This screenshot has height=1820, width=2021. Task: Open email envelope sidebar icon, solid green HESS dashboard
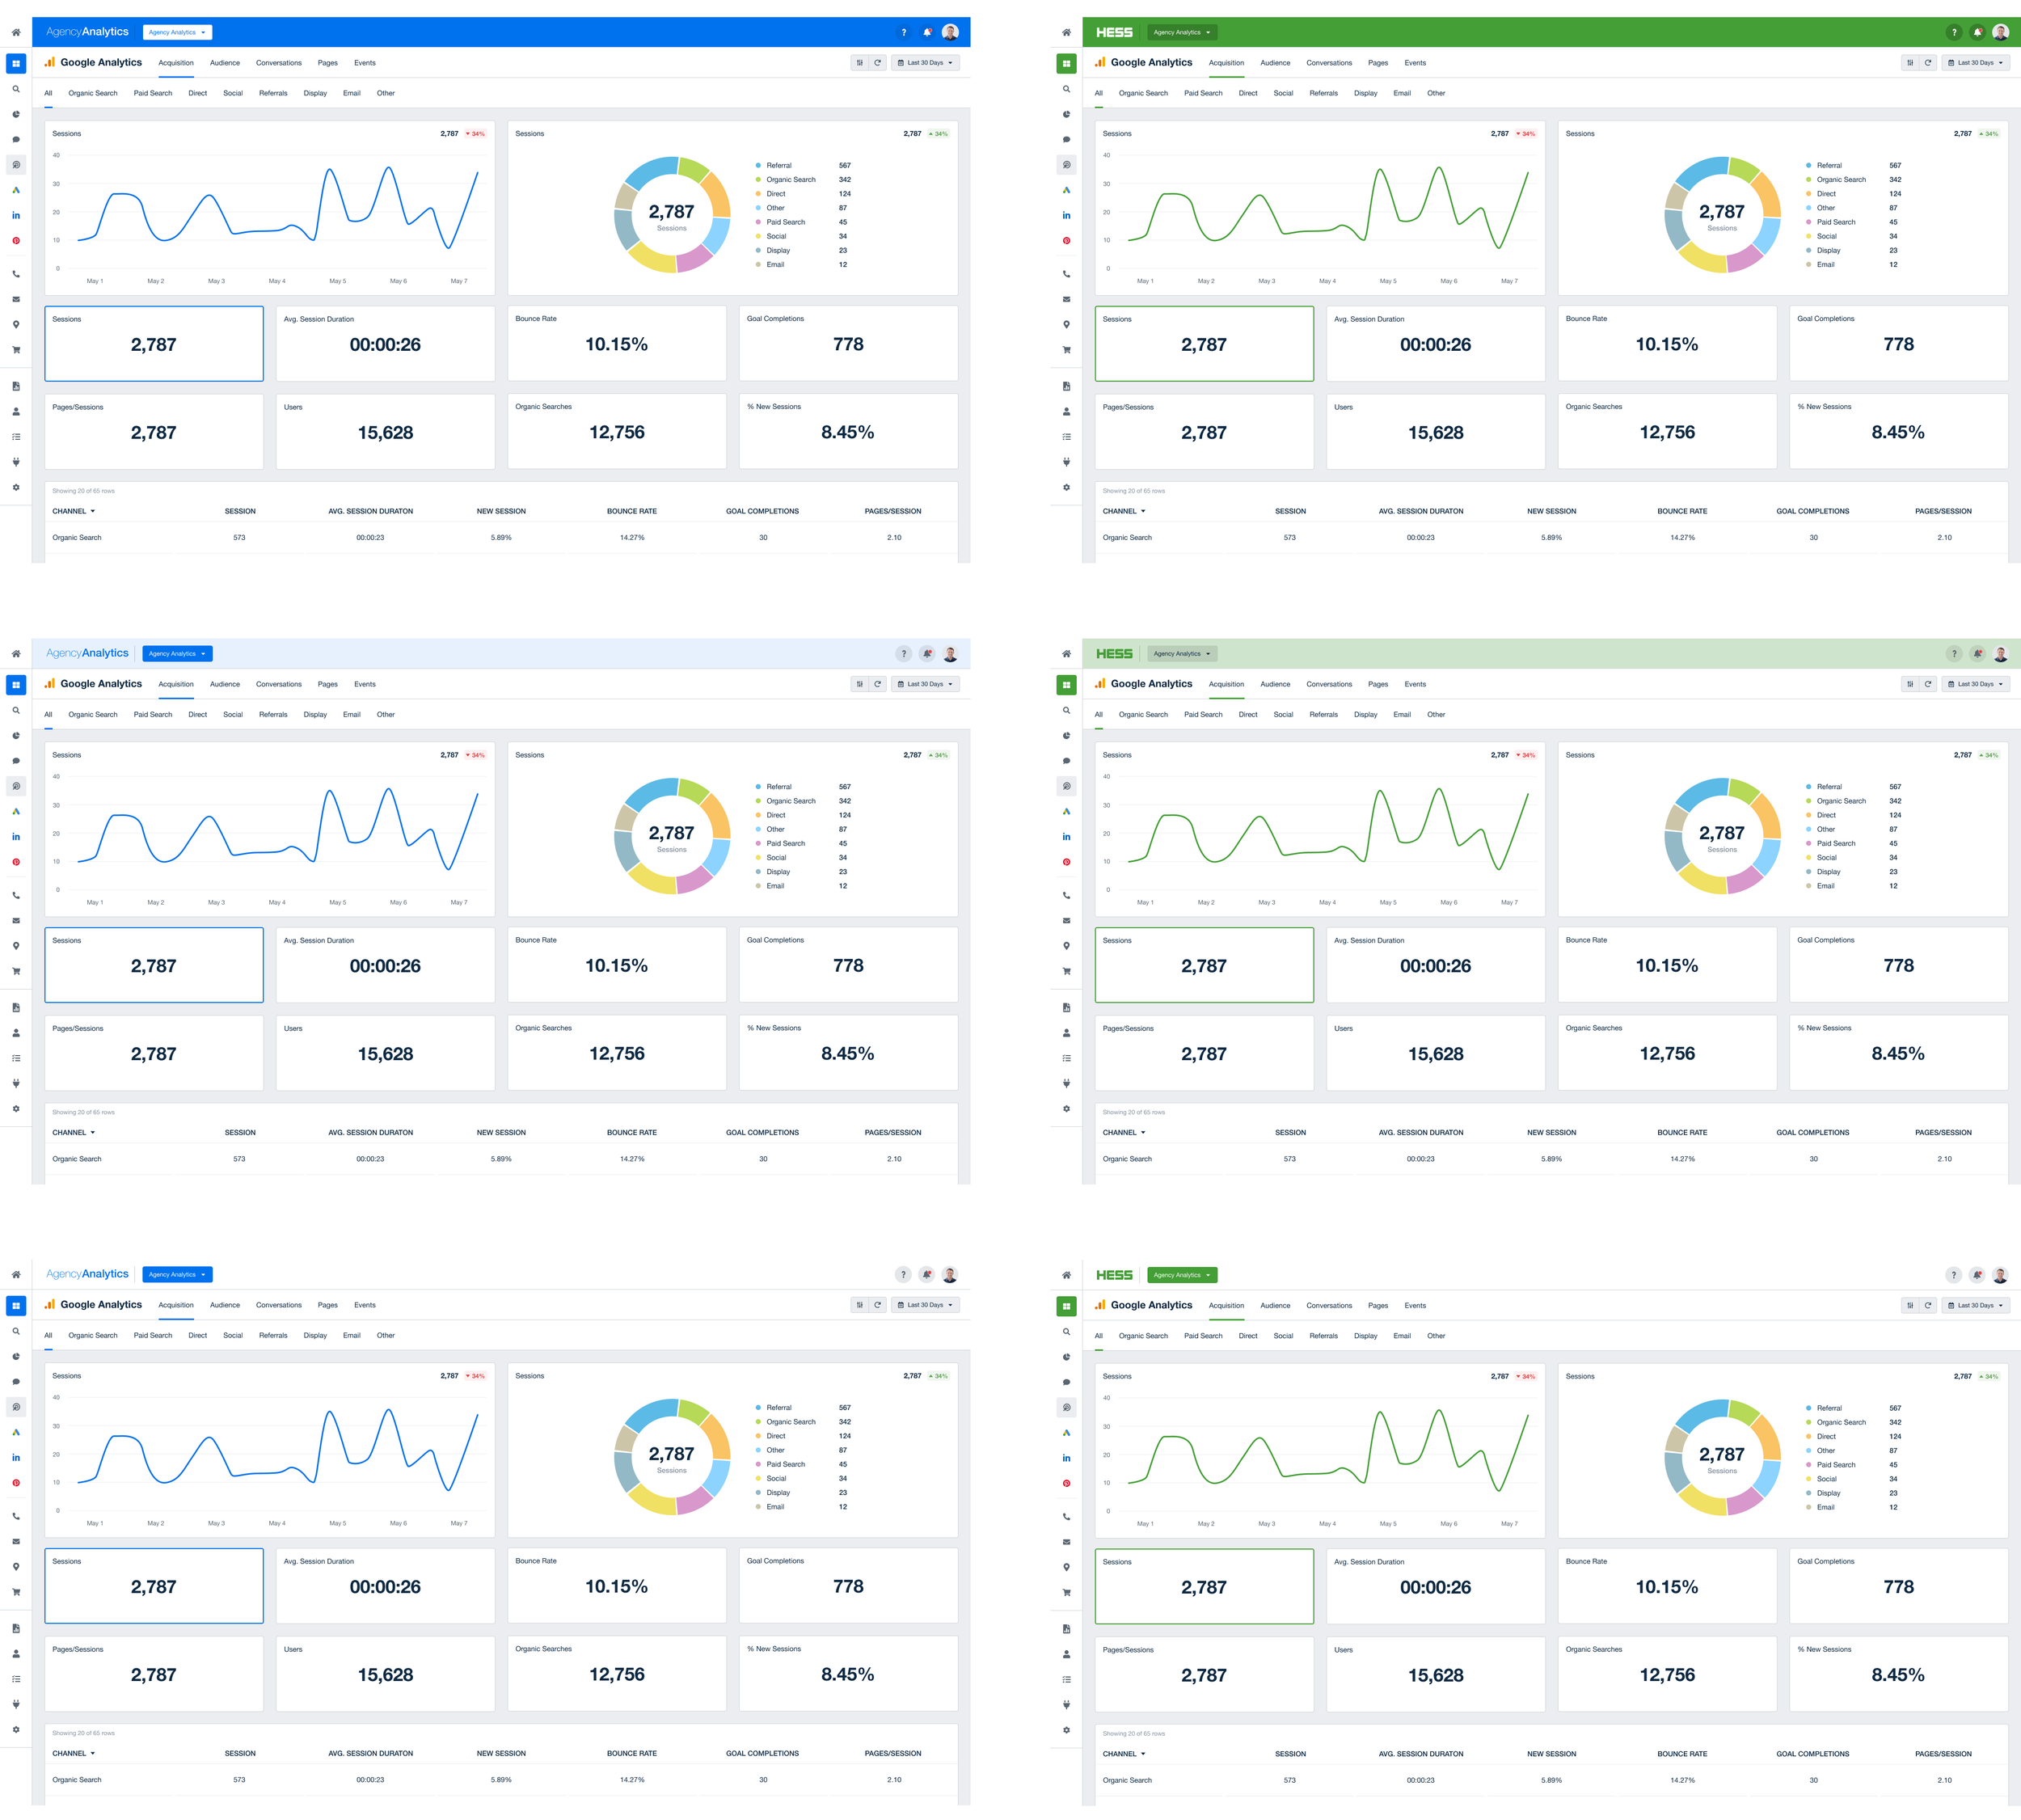pos(1066,299)
